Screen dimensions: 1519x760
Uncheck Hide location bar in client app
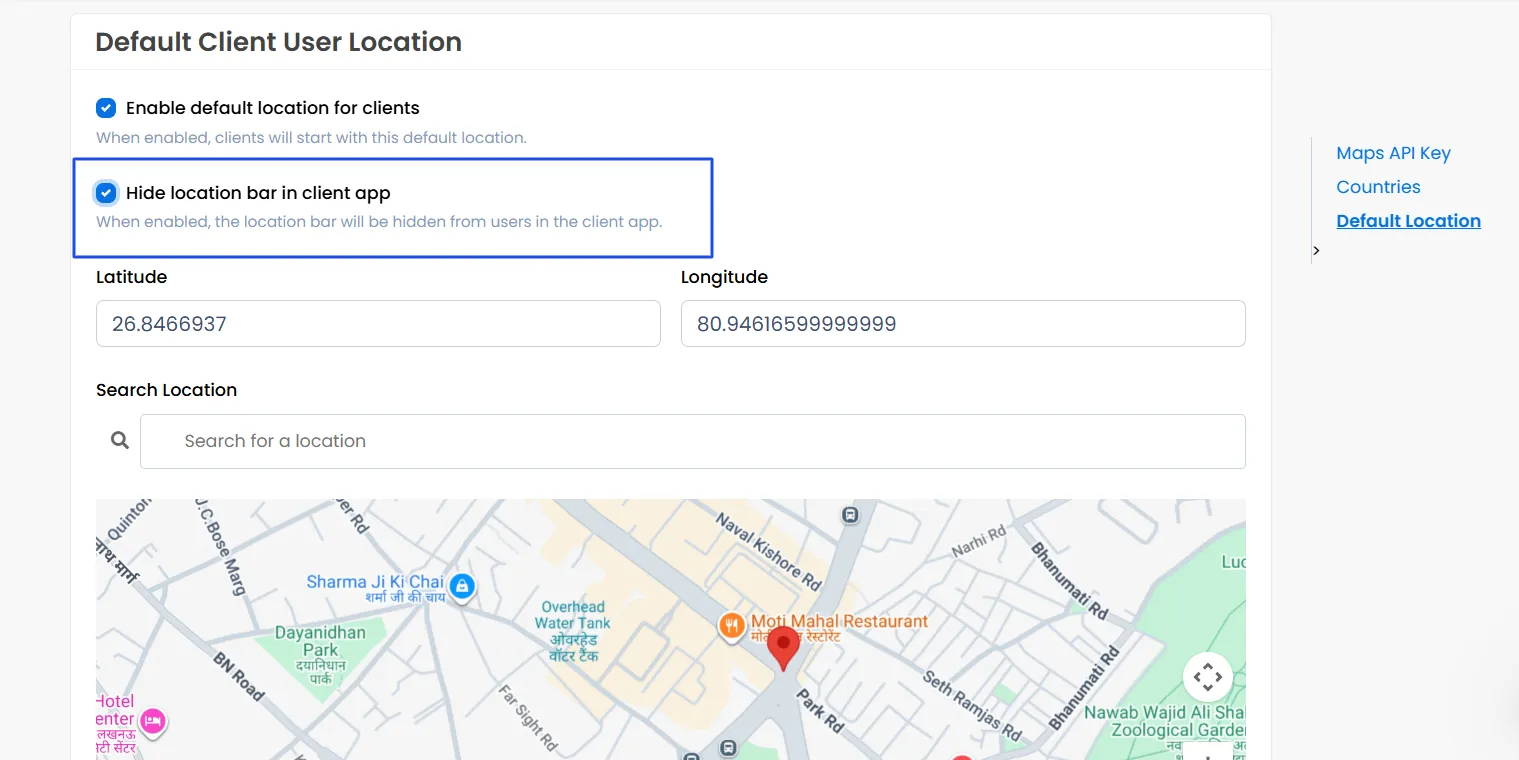point(106,193)
